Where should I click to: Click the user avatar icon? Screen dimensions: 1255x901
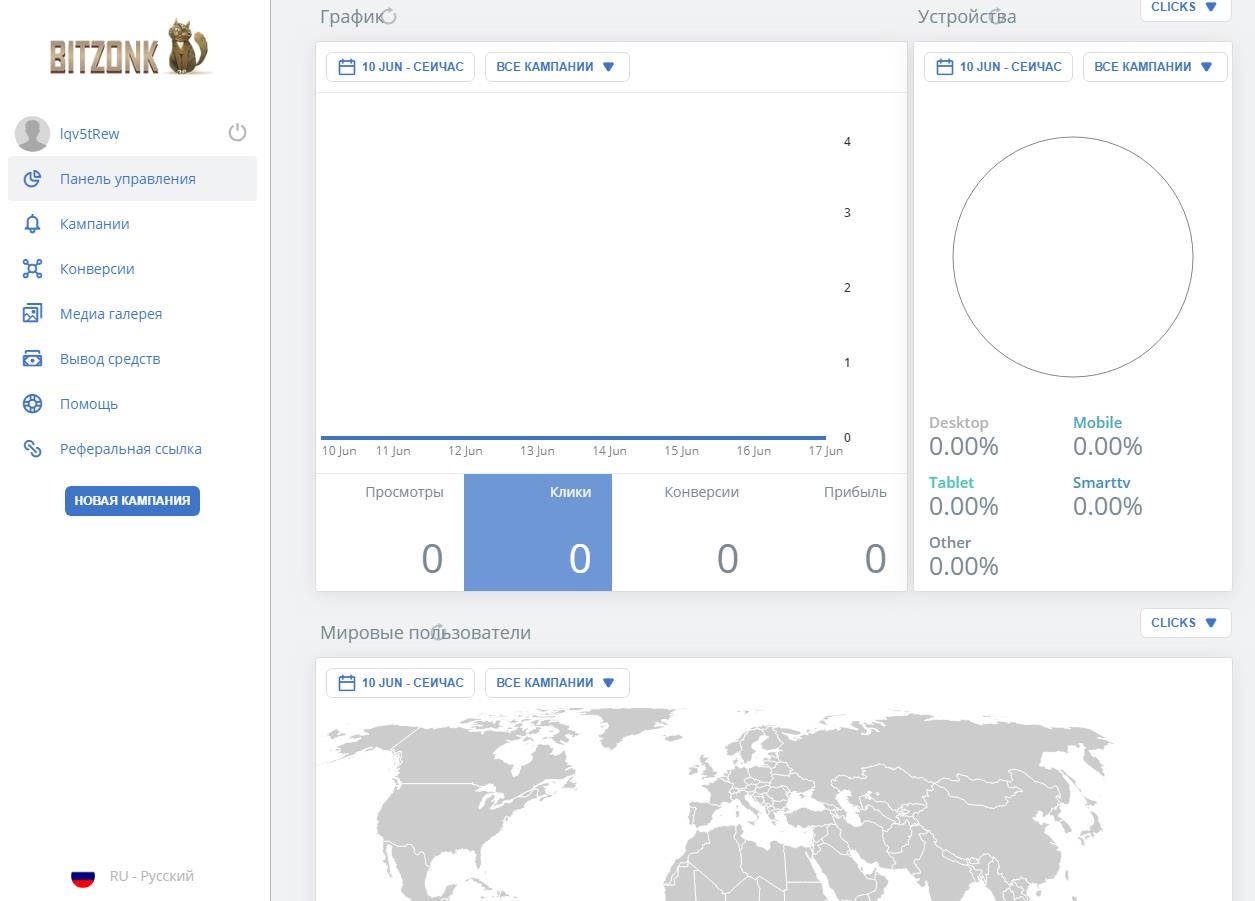coord(32,134)
